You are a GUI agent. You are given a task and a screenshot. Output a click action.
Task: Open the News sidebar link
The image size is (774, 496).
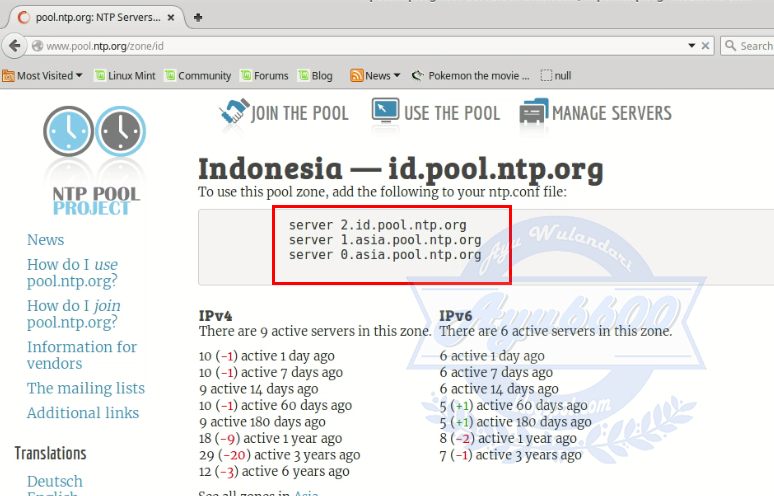45,240
